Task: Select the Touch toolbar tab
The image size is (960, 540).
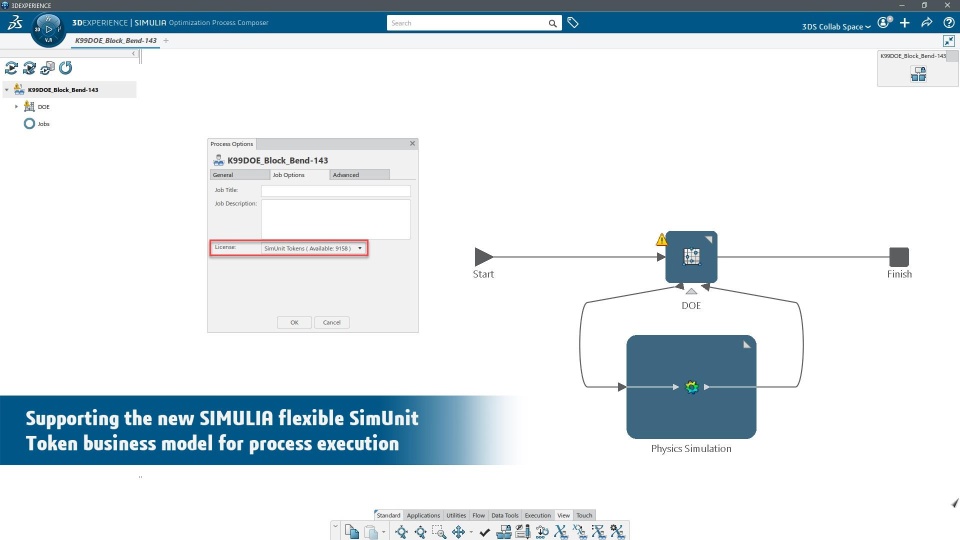Action: [x=584, y=516]
